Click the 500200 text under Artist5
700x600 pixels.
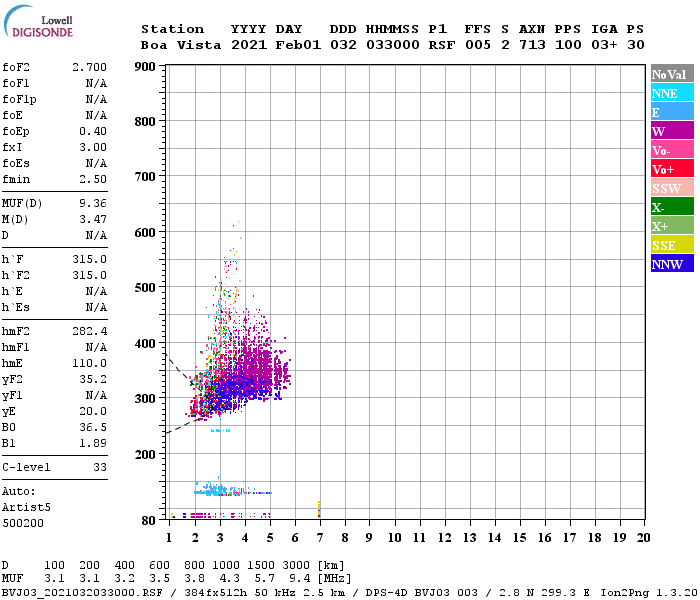point(23,523)
